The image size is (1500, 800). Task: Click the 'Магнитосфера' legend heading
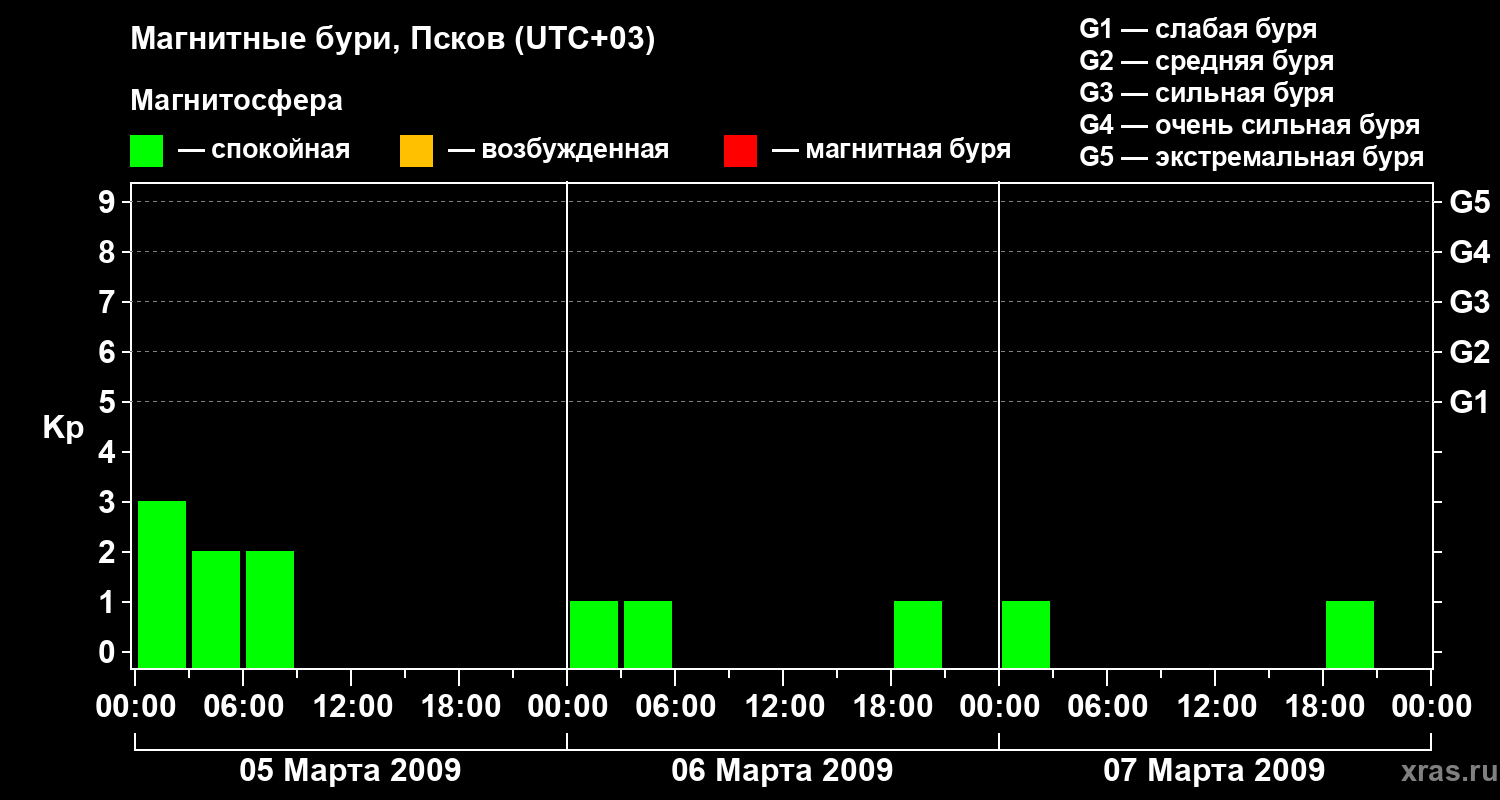point(236,101)
